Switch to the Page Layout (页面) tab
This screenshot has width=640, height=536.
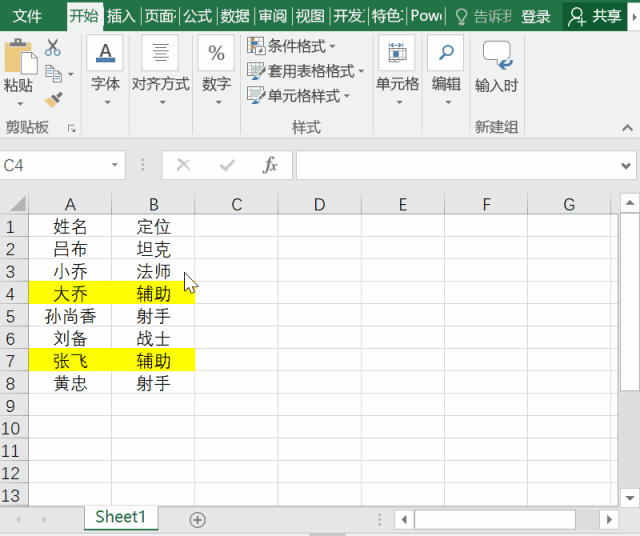pos(160,17)
